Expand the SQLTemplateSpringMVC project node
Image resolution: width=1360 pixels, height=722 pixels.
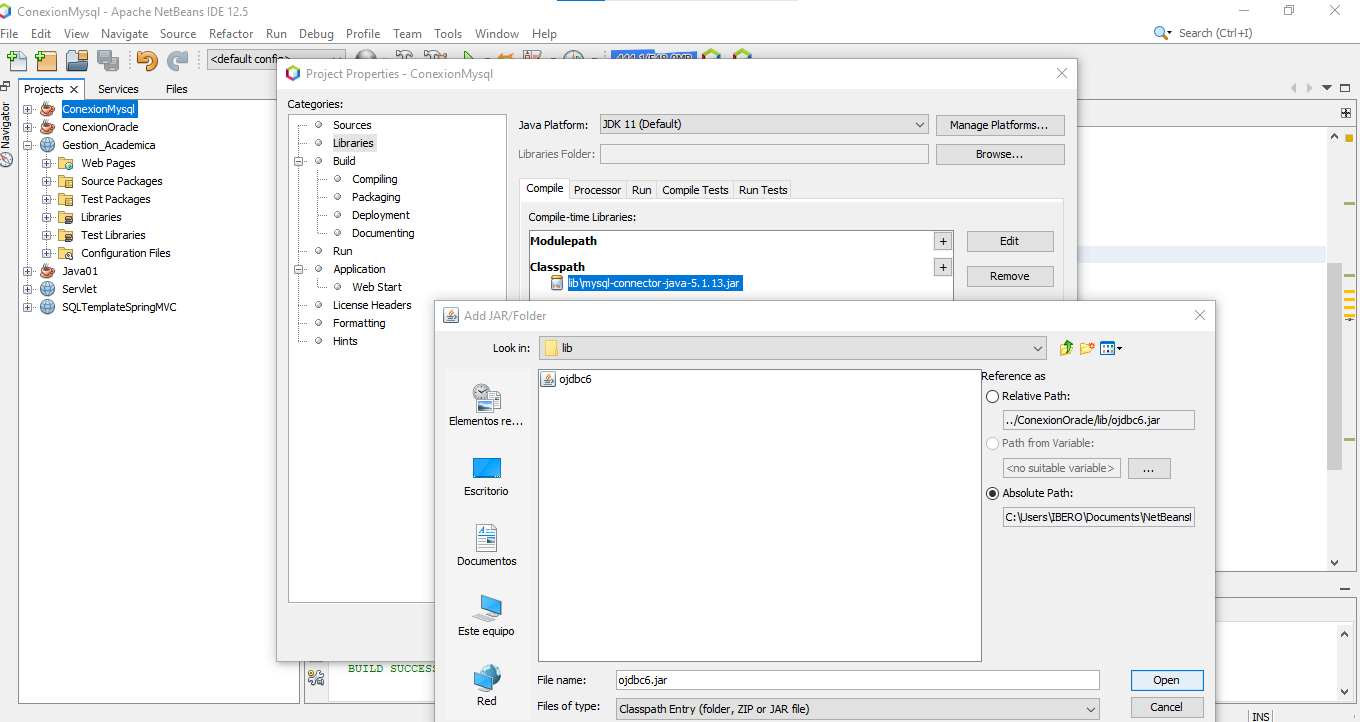28,307
